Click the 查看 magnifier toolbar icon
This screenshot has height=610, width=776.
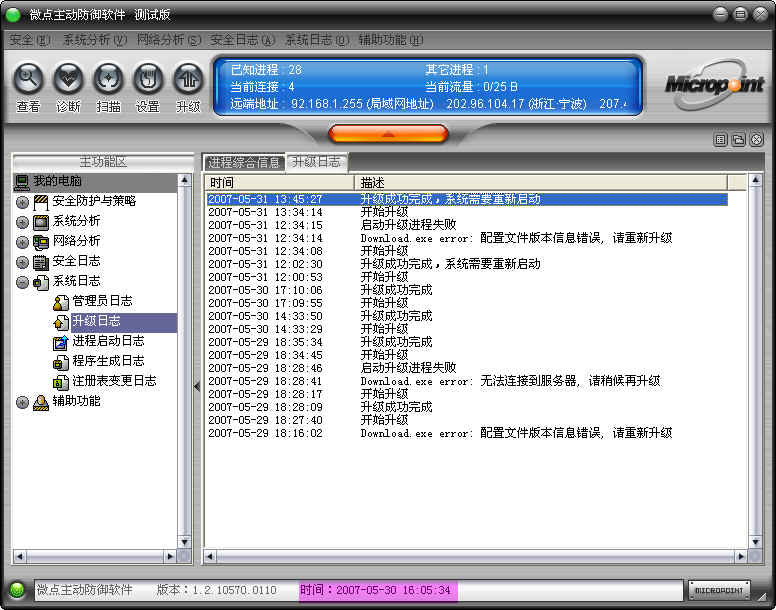click(x=28, y=78)
